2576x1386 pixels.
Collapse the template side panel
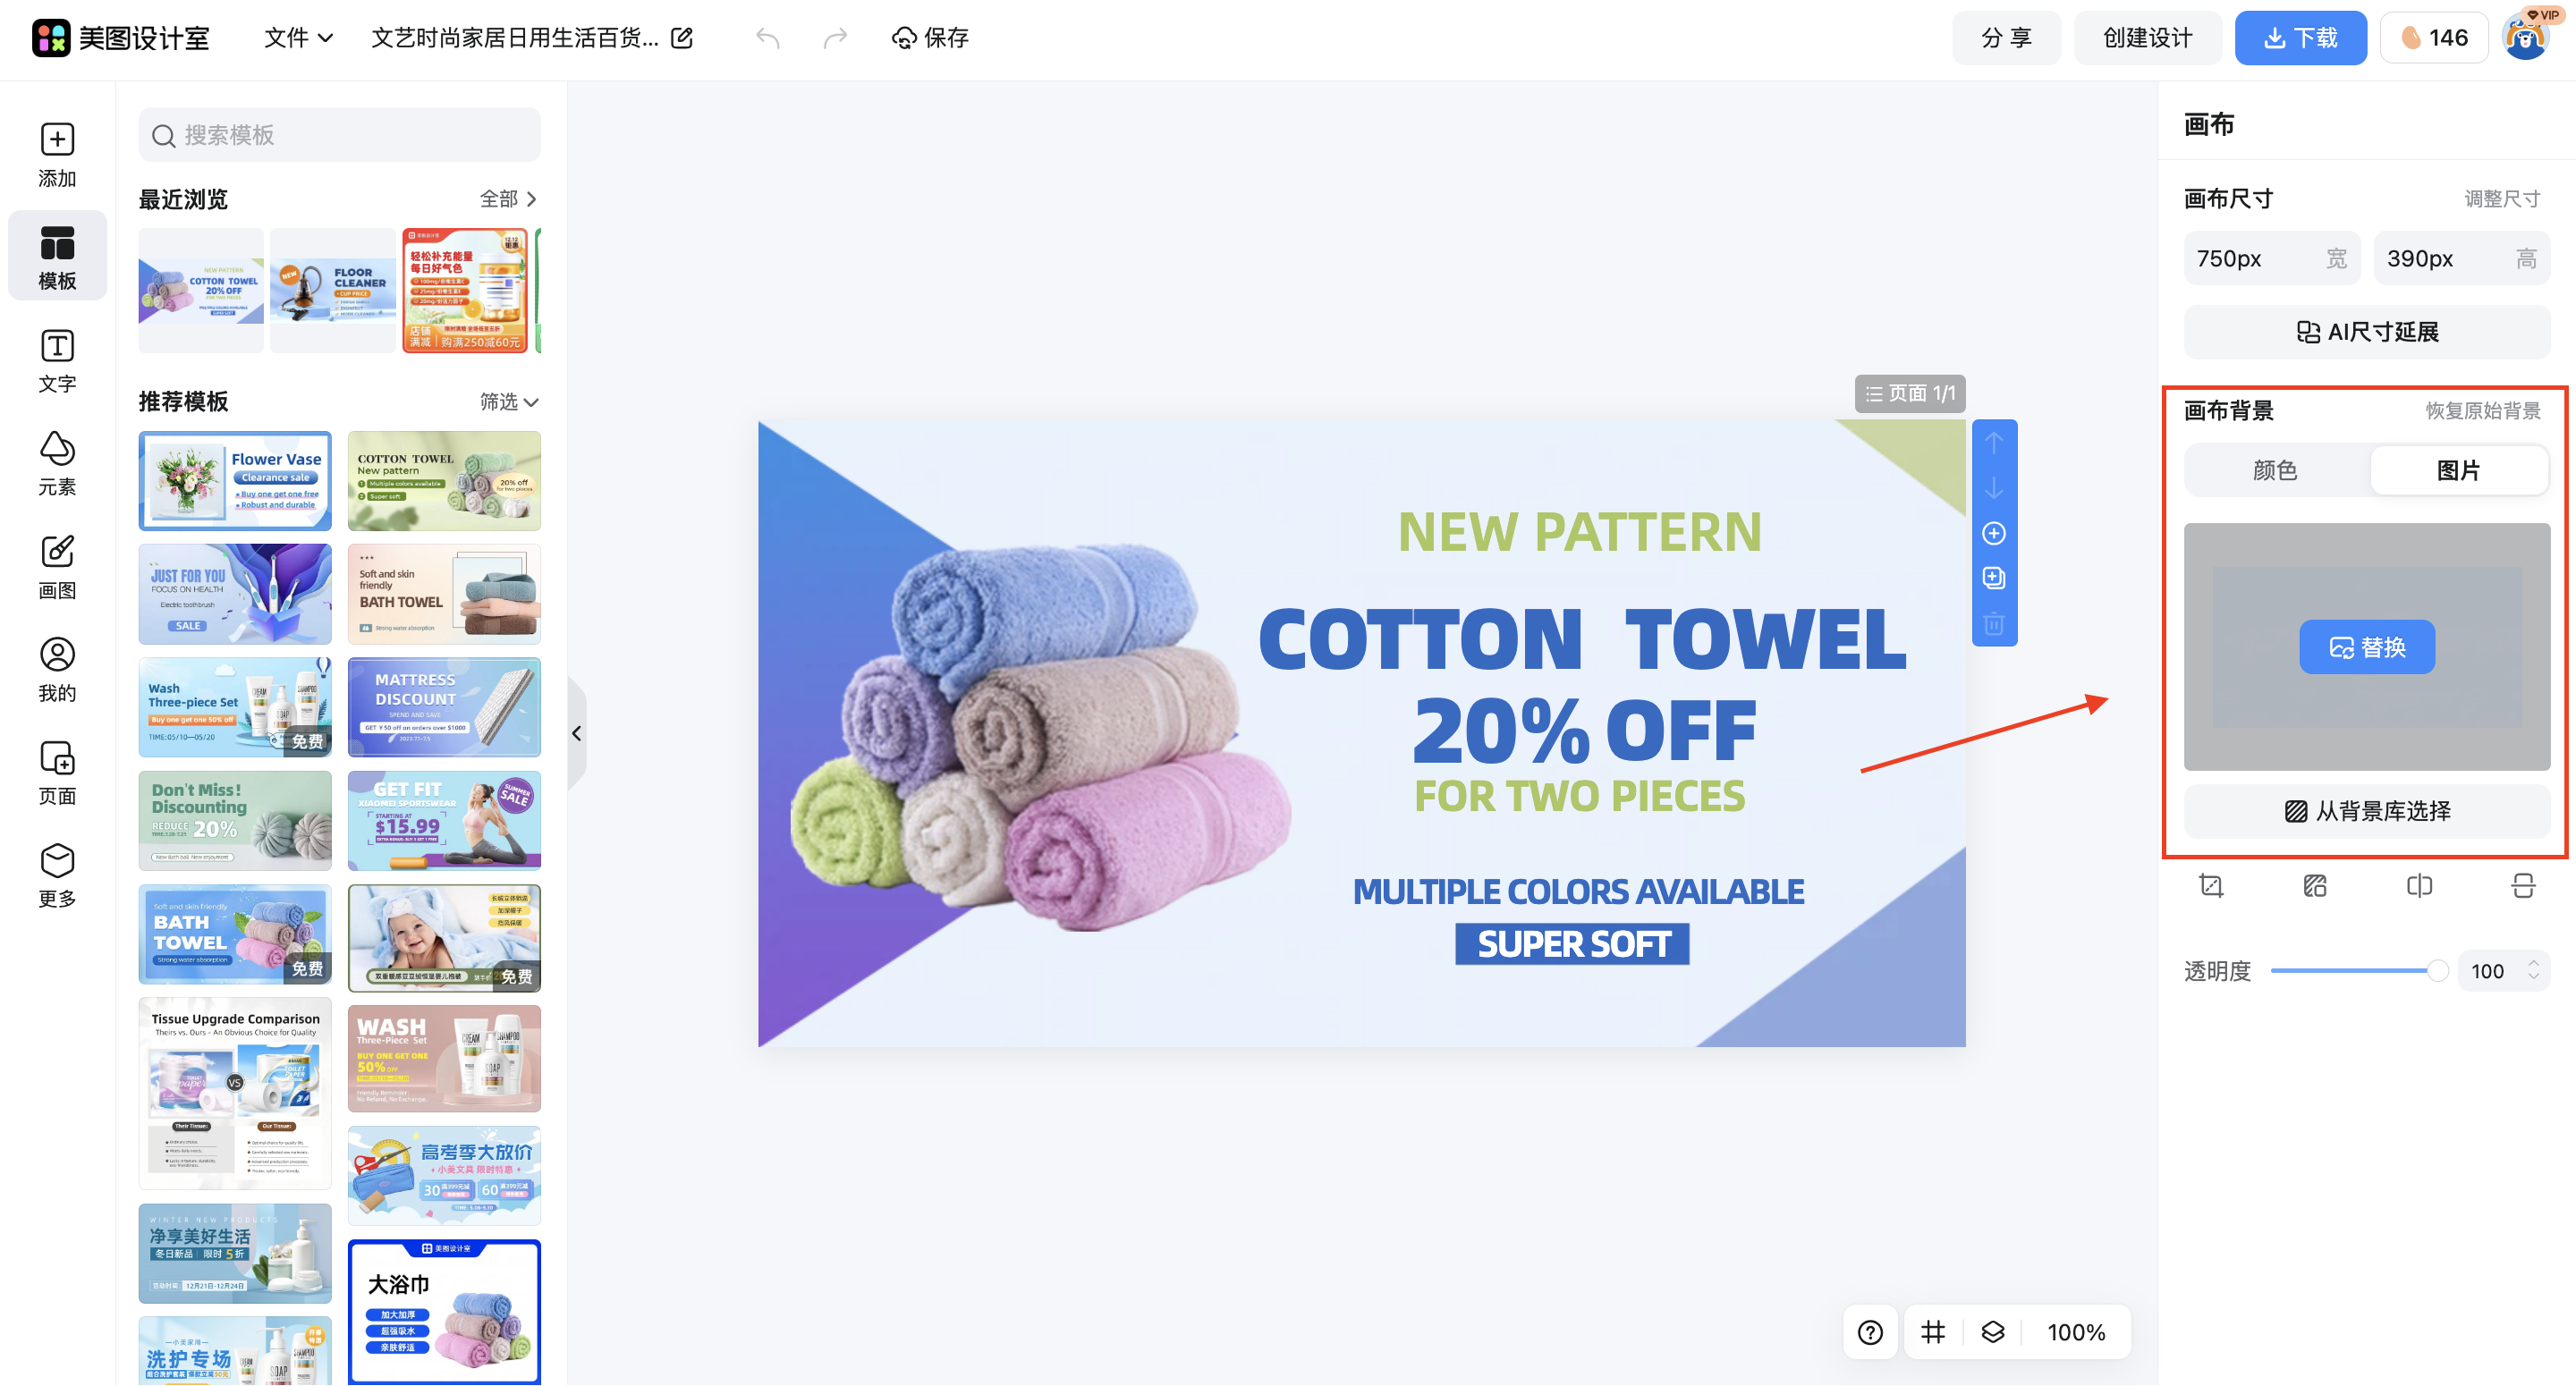click(x=576, y=733)
